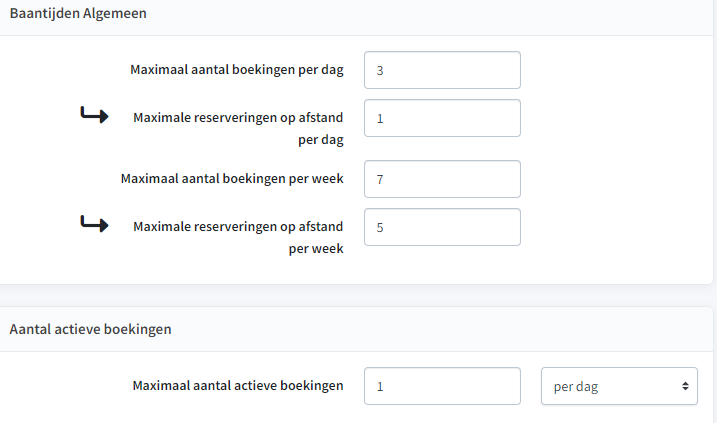Click the Maximaal aantal boekingen per dag label

coord(237,70)
